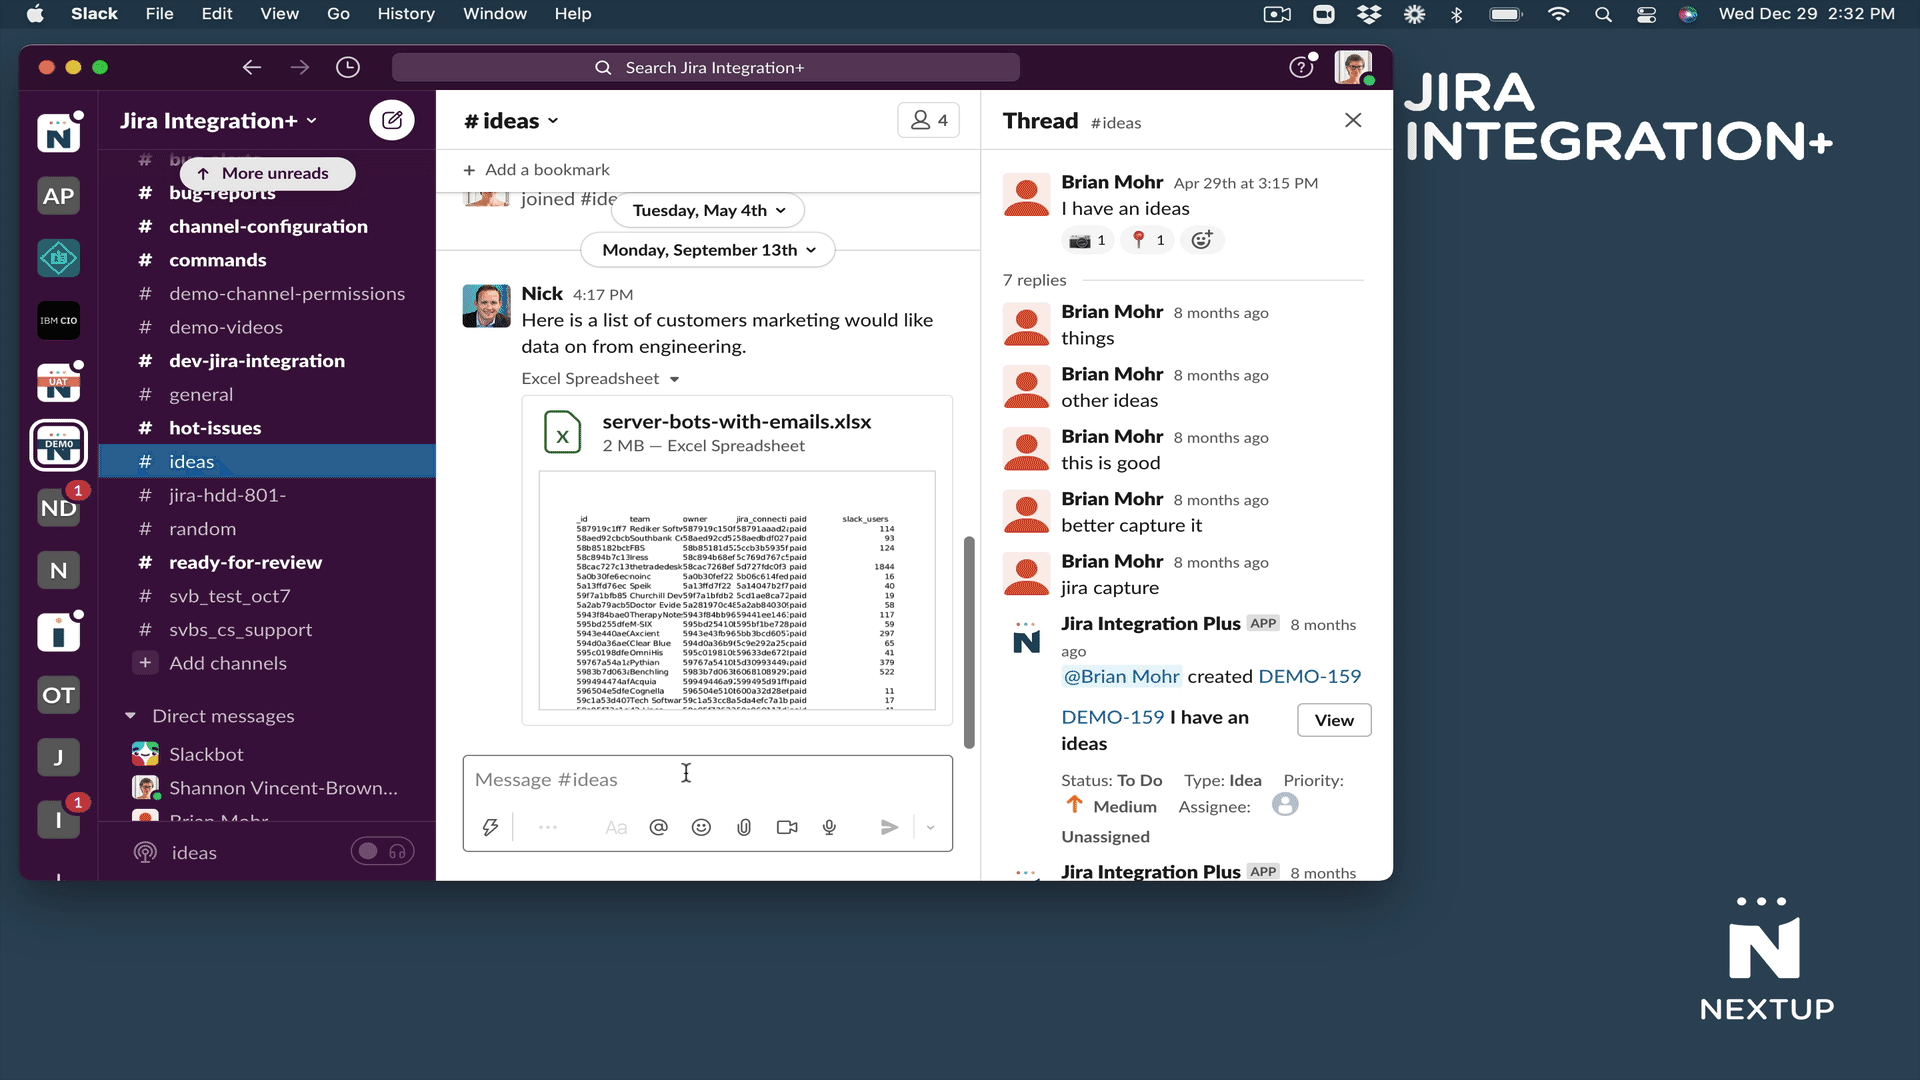This screenshot has height=1080, width=1920.
Task: Switch to the IBM CIO workspace
Action: coord(59,320)
